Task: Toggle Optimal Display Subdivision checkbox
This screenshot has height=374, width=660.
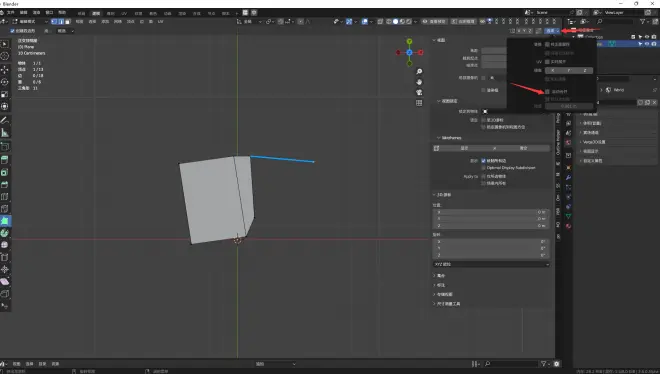Action: point(483,168)
